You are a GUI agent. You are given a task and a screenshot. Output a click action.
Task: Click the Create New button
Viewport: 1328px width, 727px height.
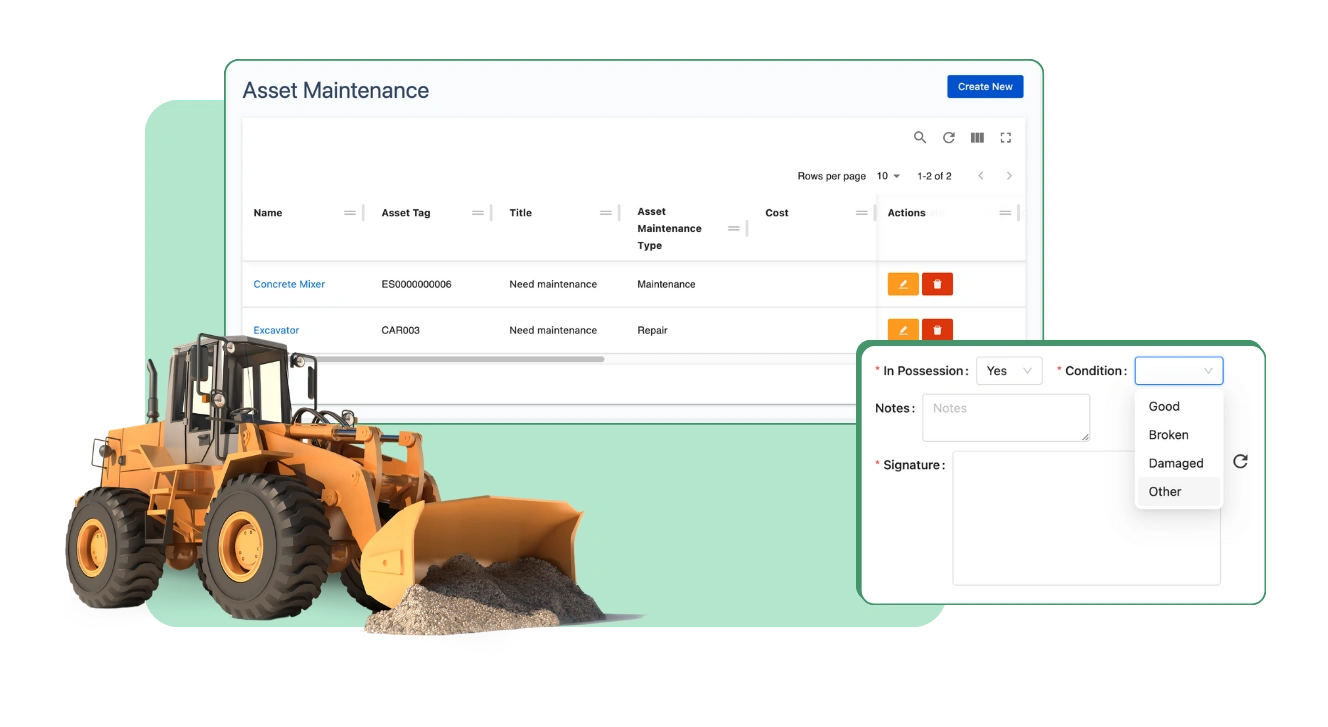pos(984,87)
